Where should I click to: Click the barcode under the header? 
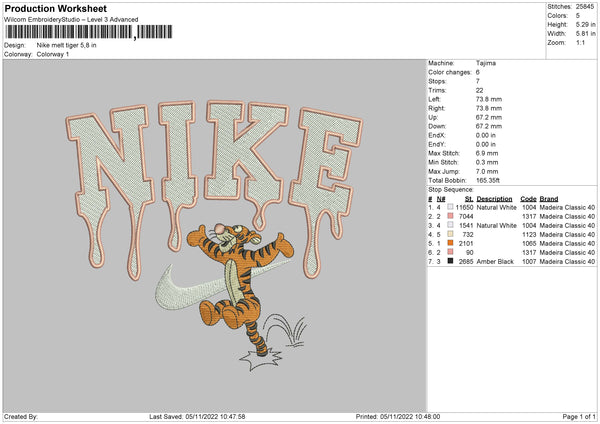tap(89, 32)
